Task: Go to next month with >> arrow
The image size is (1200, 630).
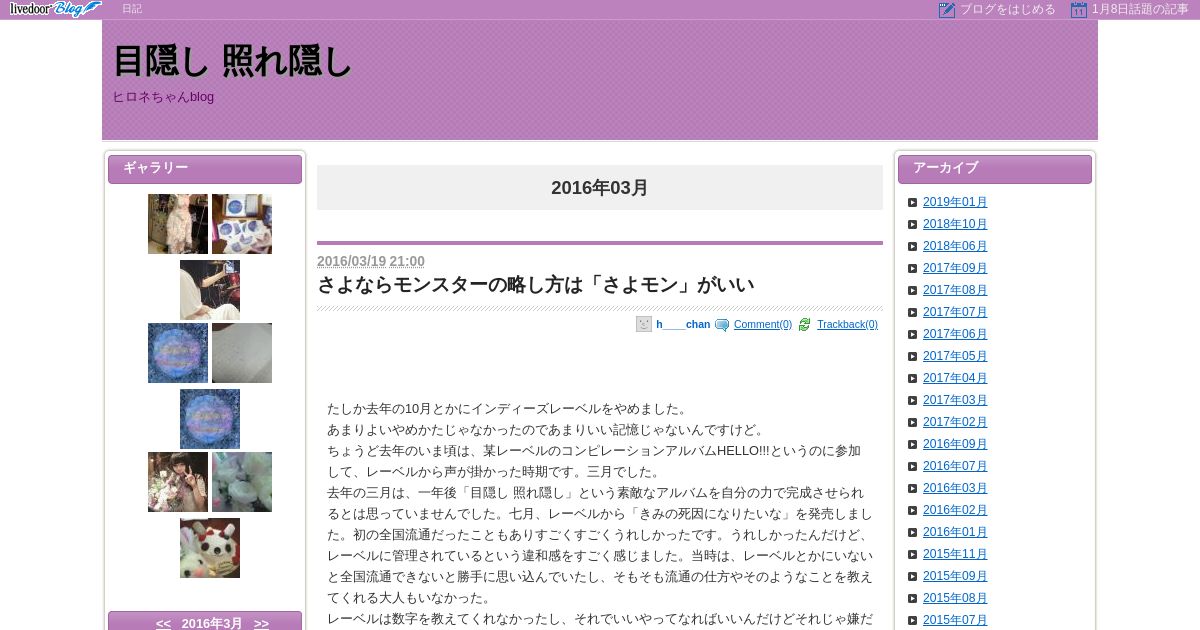Action: pos(261,623)
